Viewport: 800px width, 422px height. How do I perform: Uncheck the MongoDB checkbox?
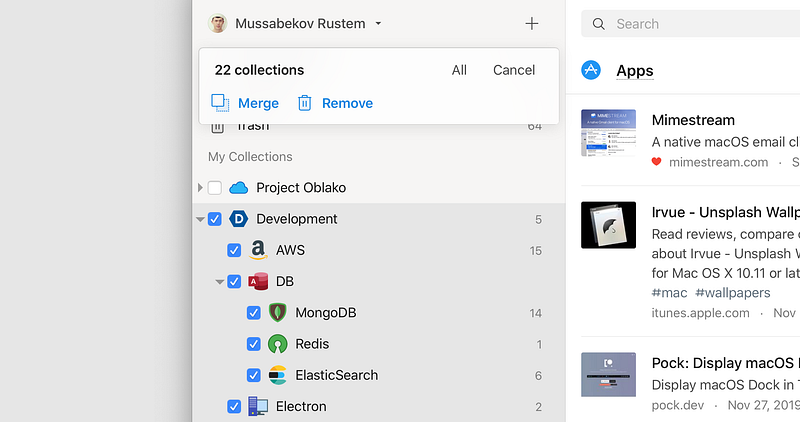254,313
